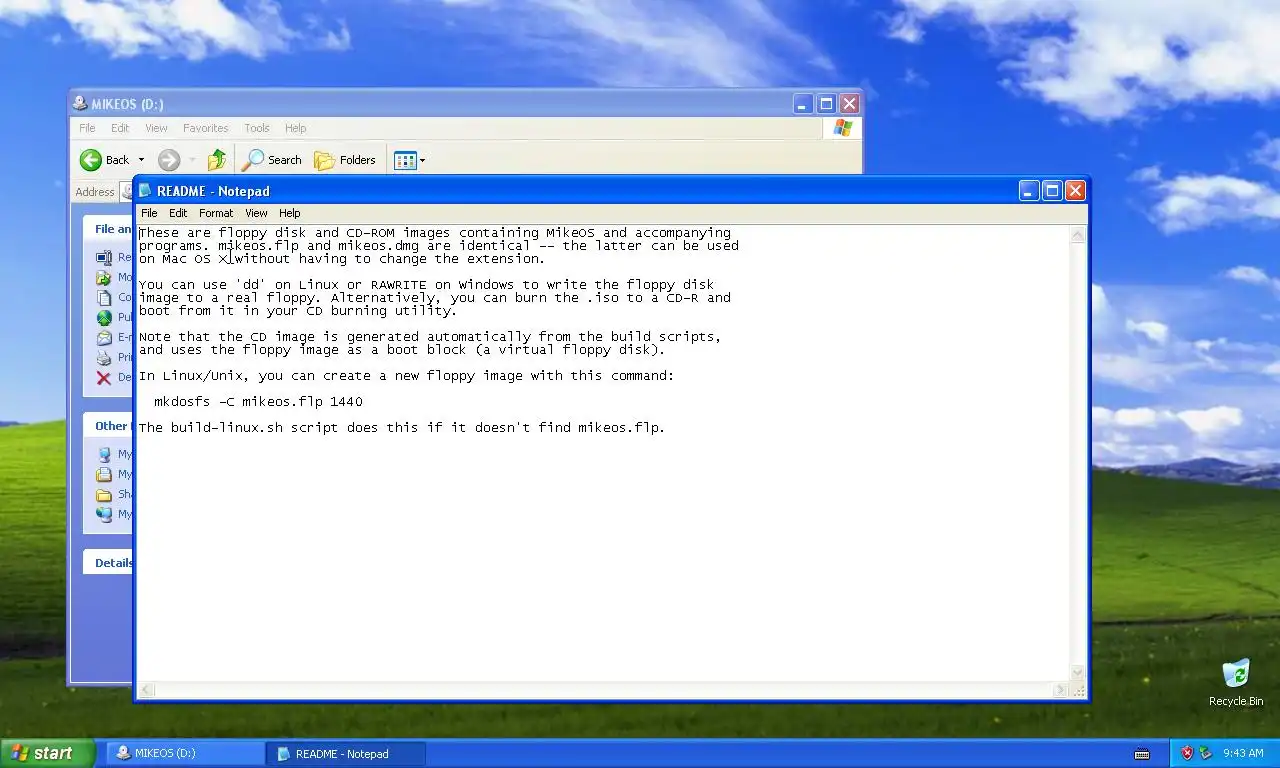Image resolution: width=1280 pixels, height=768 pixels.
Task: Click the 9:43 AM taskbar clock
Action: 1243,753
